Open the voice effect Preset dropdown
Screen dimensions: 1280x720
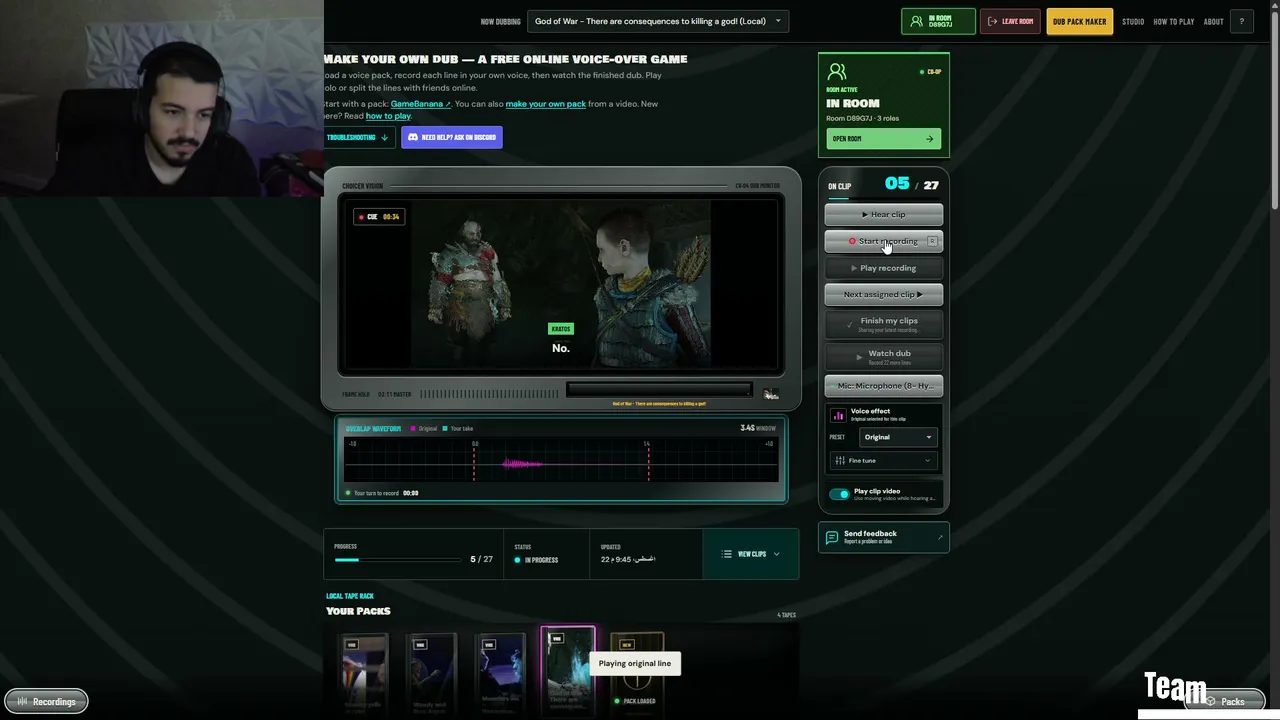(898, 437)
